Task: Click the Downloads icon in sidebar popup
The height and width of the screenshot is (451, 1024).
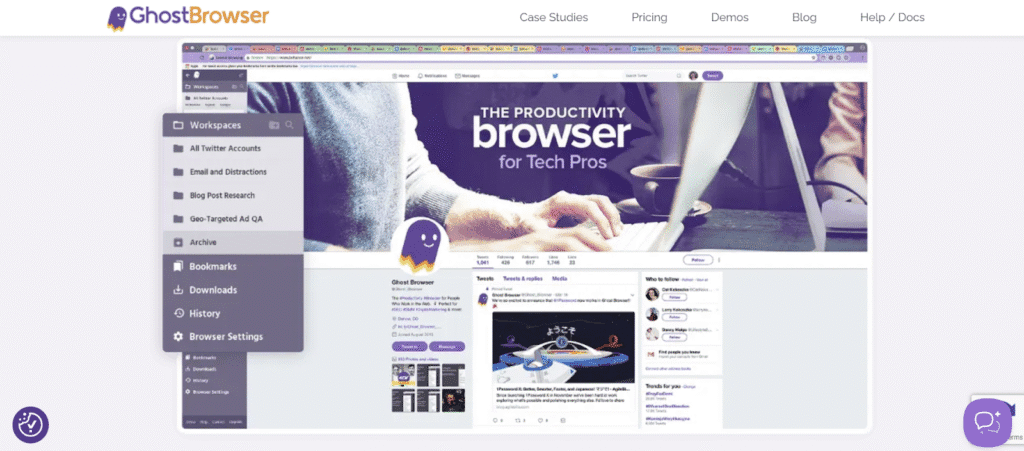Action: pyautogui.click(x=178, y=290)
